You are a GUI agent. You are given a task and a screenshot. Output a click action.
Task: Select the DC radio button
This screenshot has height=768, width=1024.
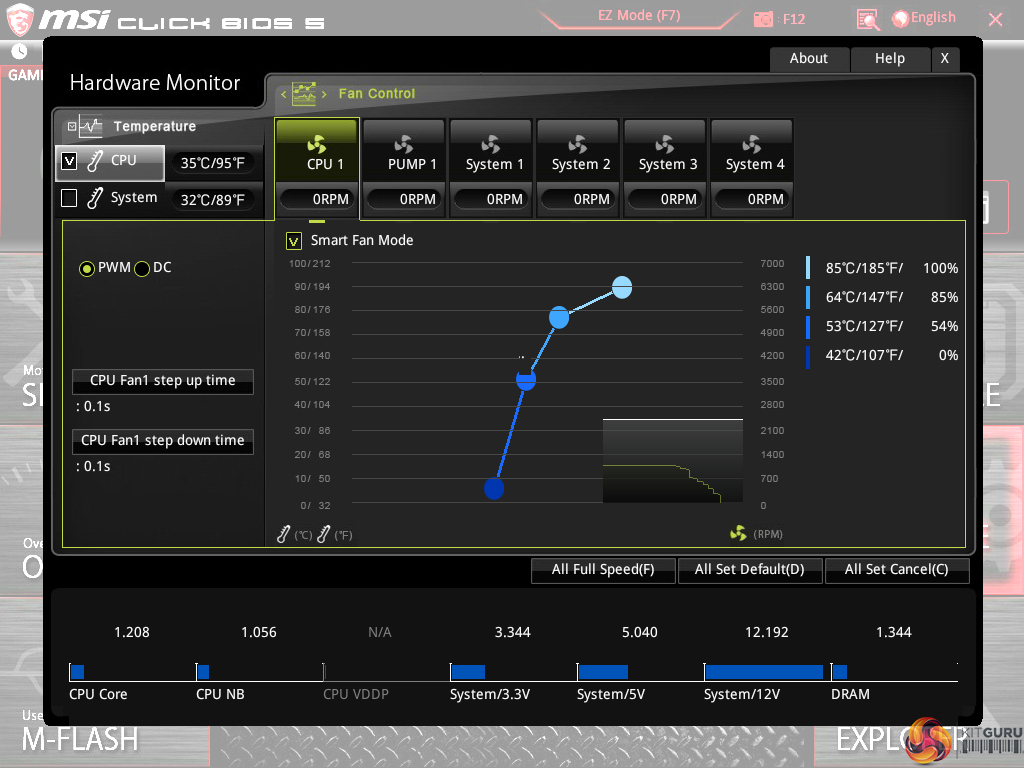pyautogui.click(x=142, y=268)
